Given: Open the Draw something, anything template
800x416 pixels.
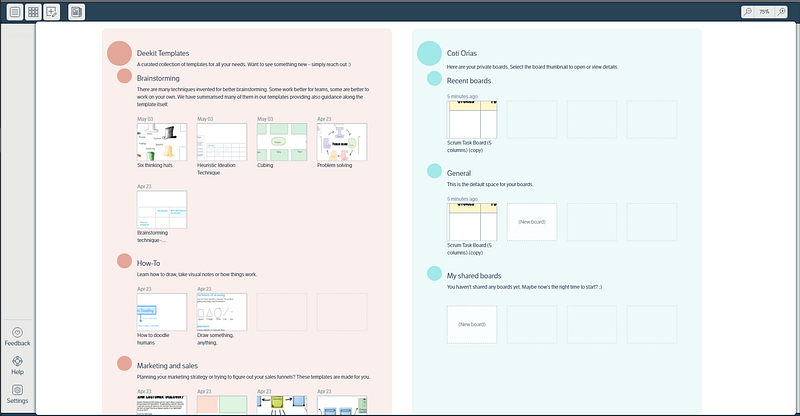Looking at the screenshot, I should point(222,312).
